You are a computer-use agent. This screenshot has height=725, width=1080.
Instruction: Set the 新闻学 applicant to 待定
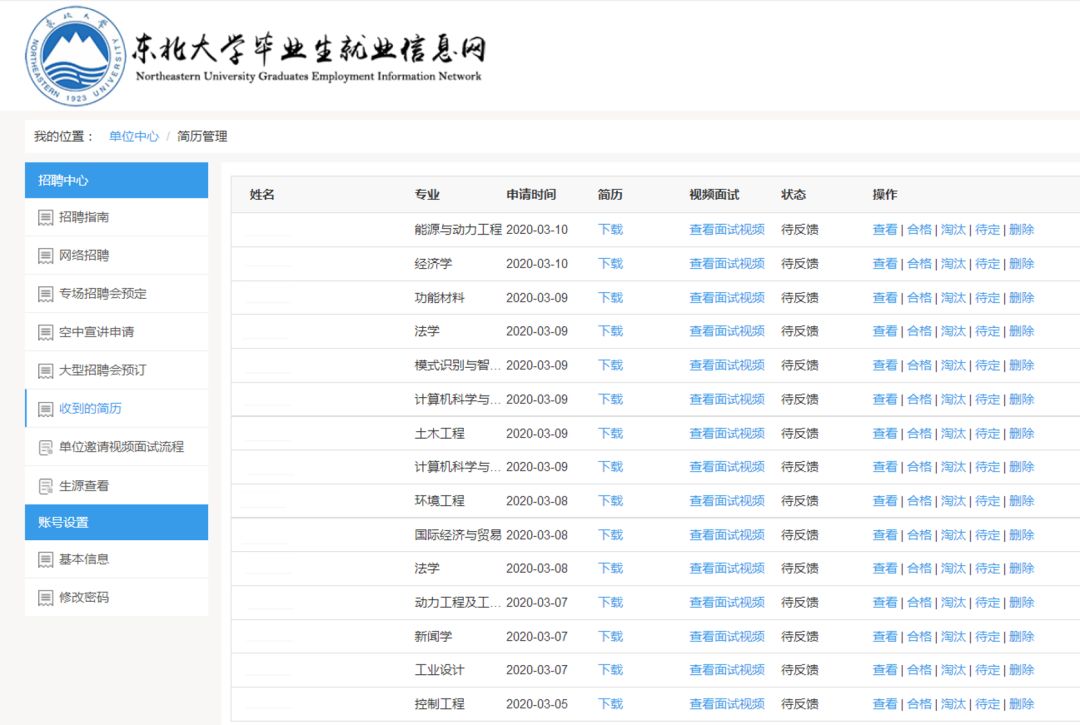(987, 635)
